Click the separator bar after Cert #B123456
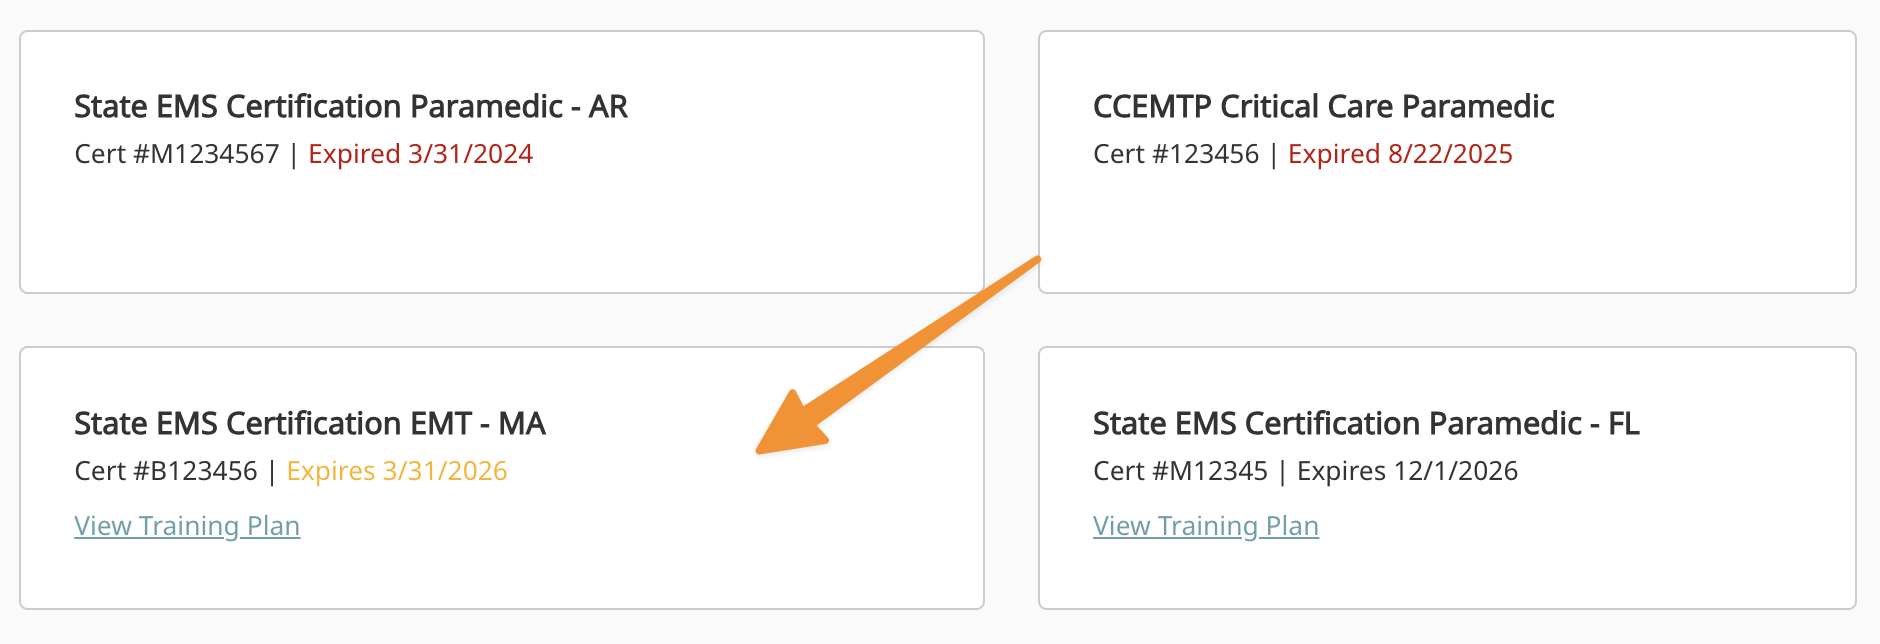 272,472
